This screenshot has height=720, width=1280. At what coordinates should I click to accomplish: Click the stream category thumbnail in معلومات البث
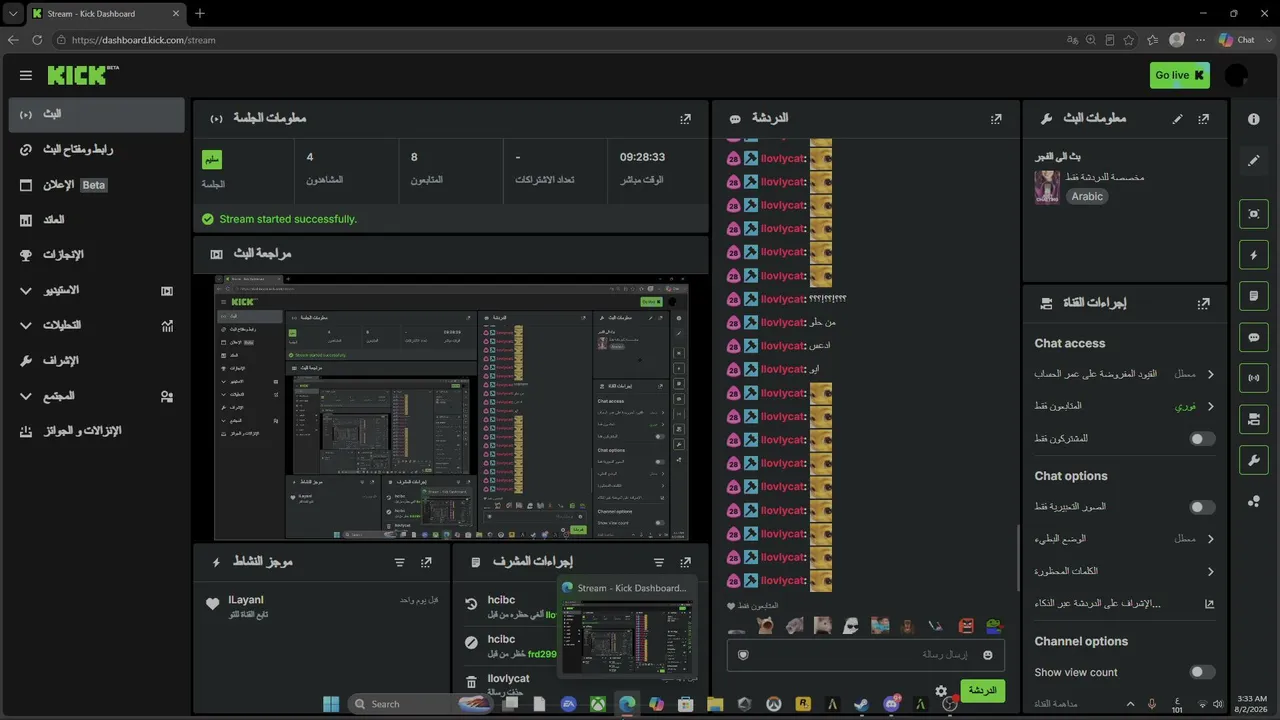coord(1047,187)
